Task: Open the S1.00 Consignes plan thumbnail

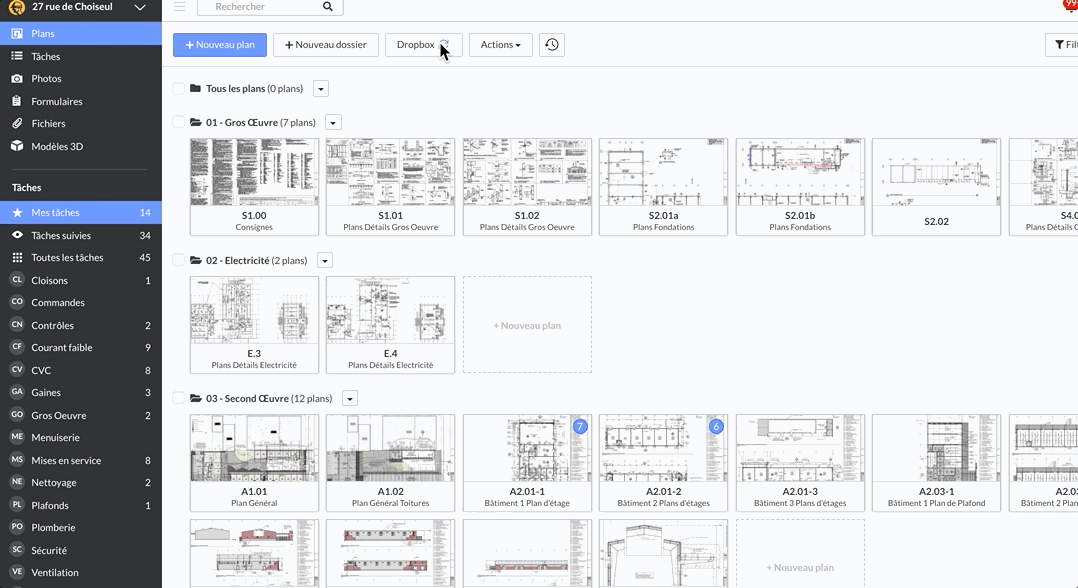Action: point(254,173)
